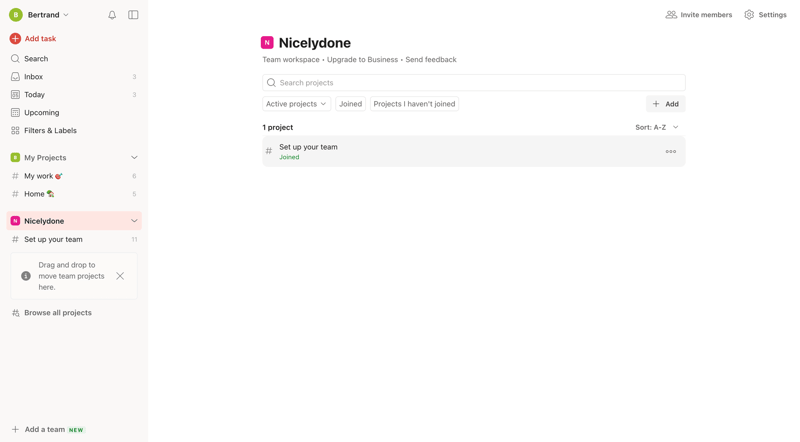Click the Upcoming calendar icon
The height and width of the screenshot is (442, 800).
15,112
